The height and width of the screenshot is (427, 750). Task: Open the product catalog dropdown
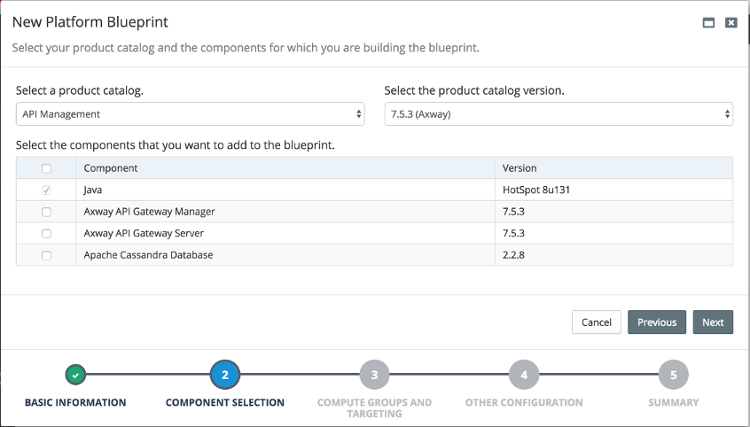pyautogui.click(x=190, y=114)
